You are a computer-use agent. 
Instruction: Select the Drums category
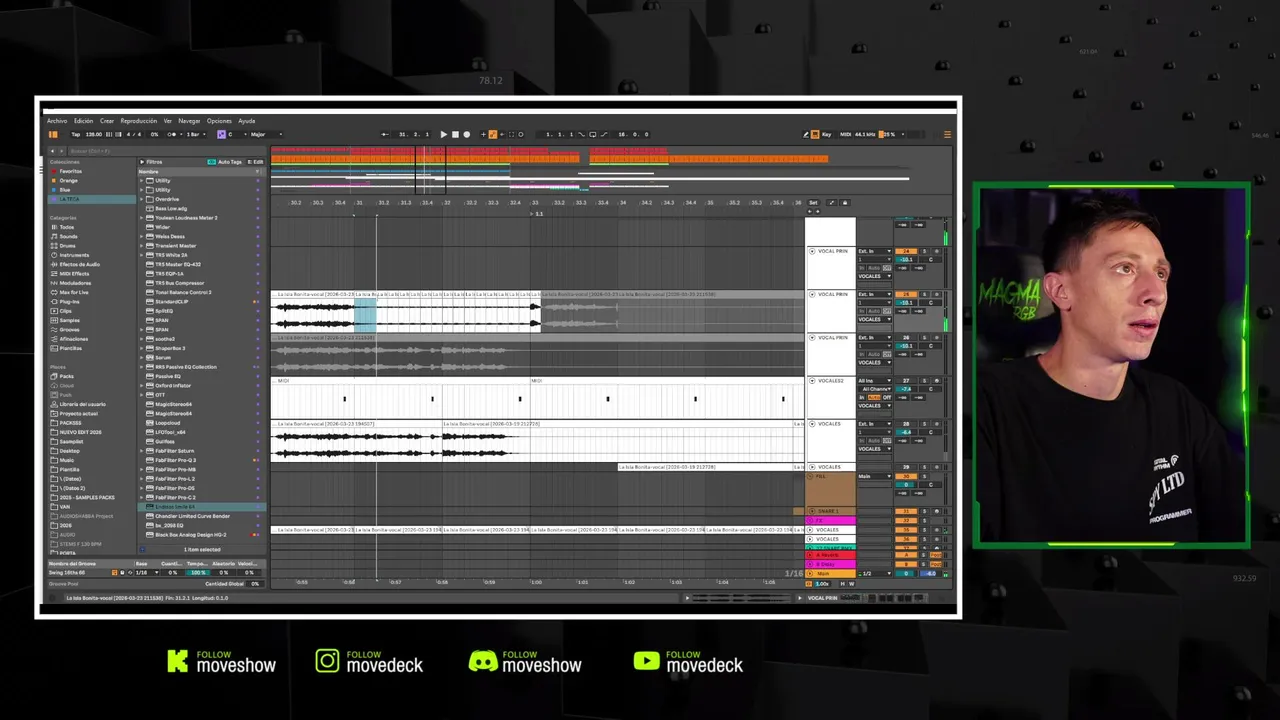[x=67, y=245]
